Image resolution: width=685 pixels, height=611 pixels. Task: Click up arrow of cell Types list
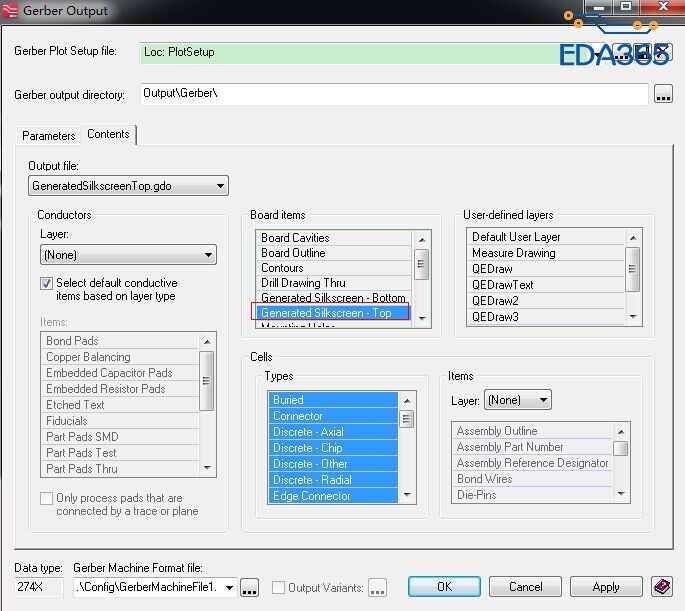tap(407, 400)
